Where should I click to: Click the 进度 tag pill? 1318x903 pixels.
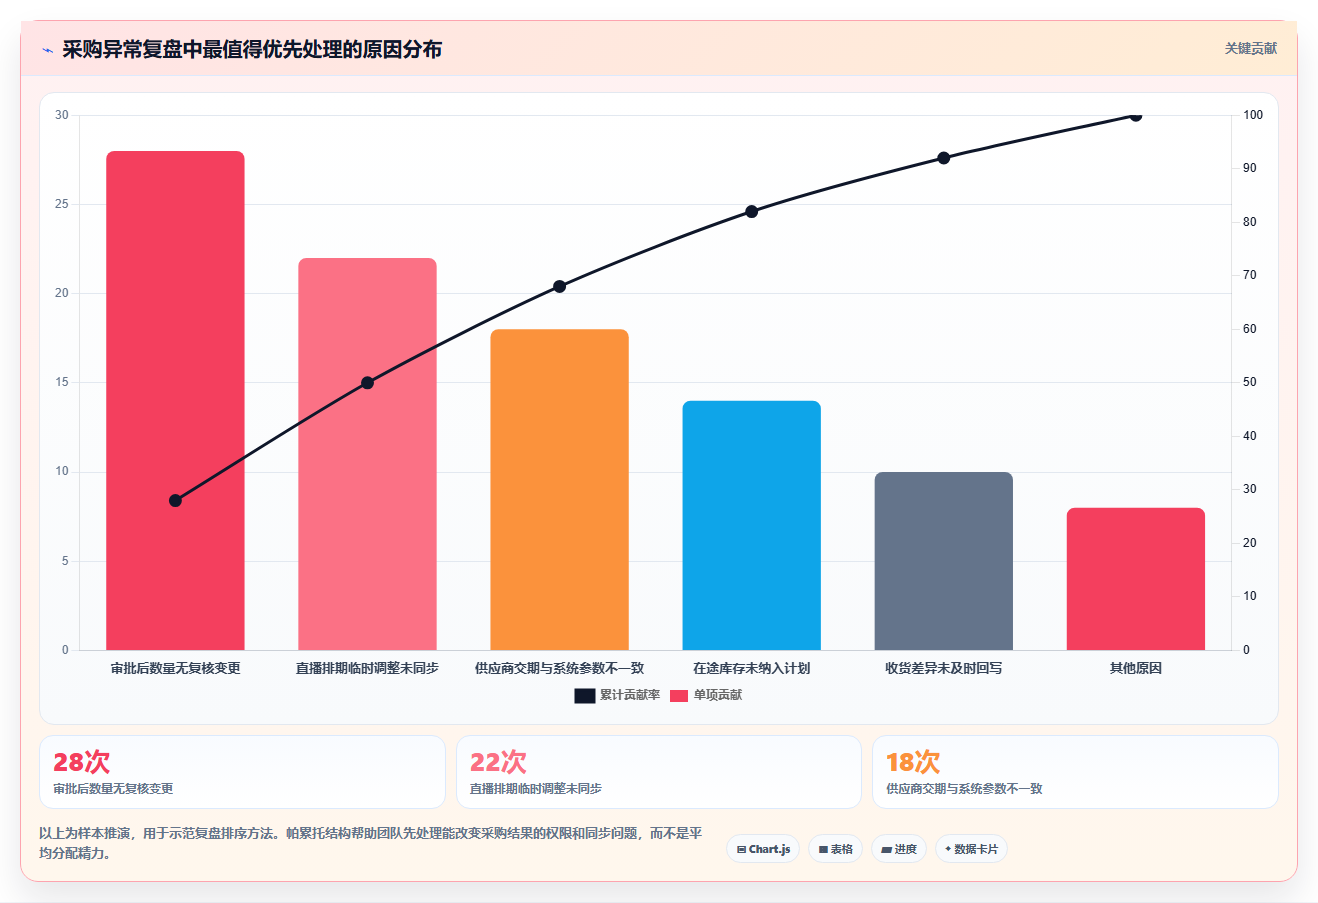[899, 849]
